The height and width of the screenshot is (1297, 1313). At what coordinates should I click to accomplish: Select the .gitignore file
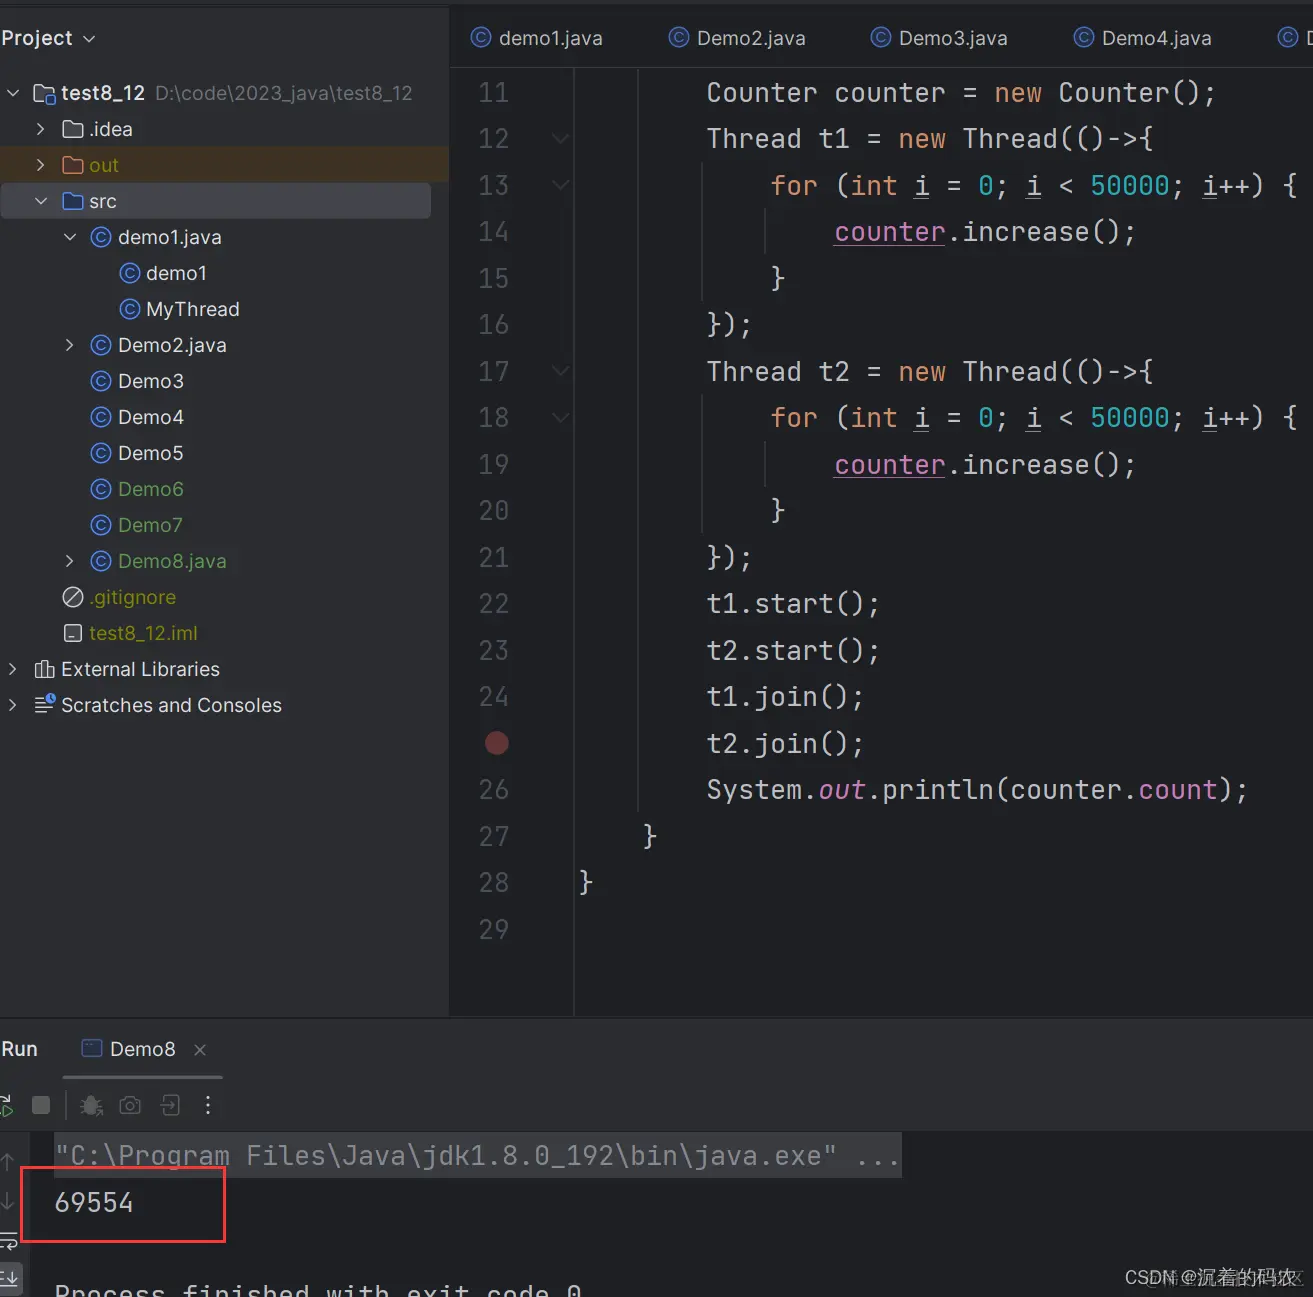(x=119, y=597)
